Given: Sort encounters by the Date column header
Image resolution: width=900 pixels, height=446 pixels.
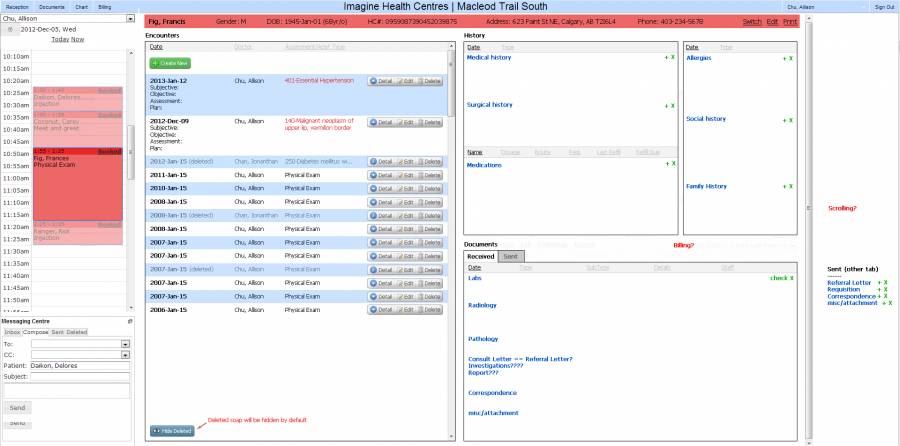Looking at the screenshot, I should [156, 46].
